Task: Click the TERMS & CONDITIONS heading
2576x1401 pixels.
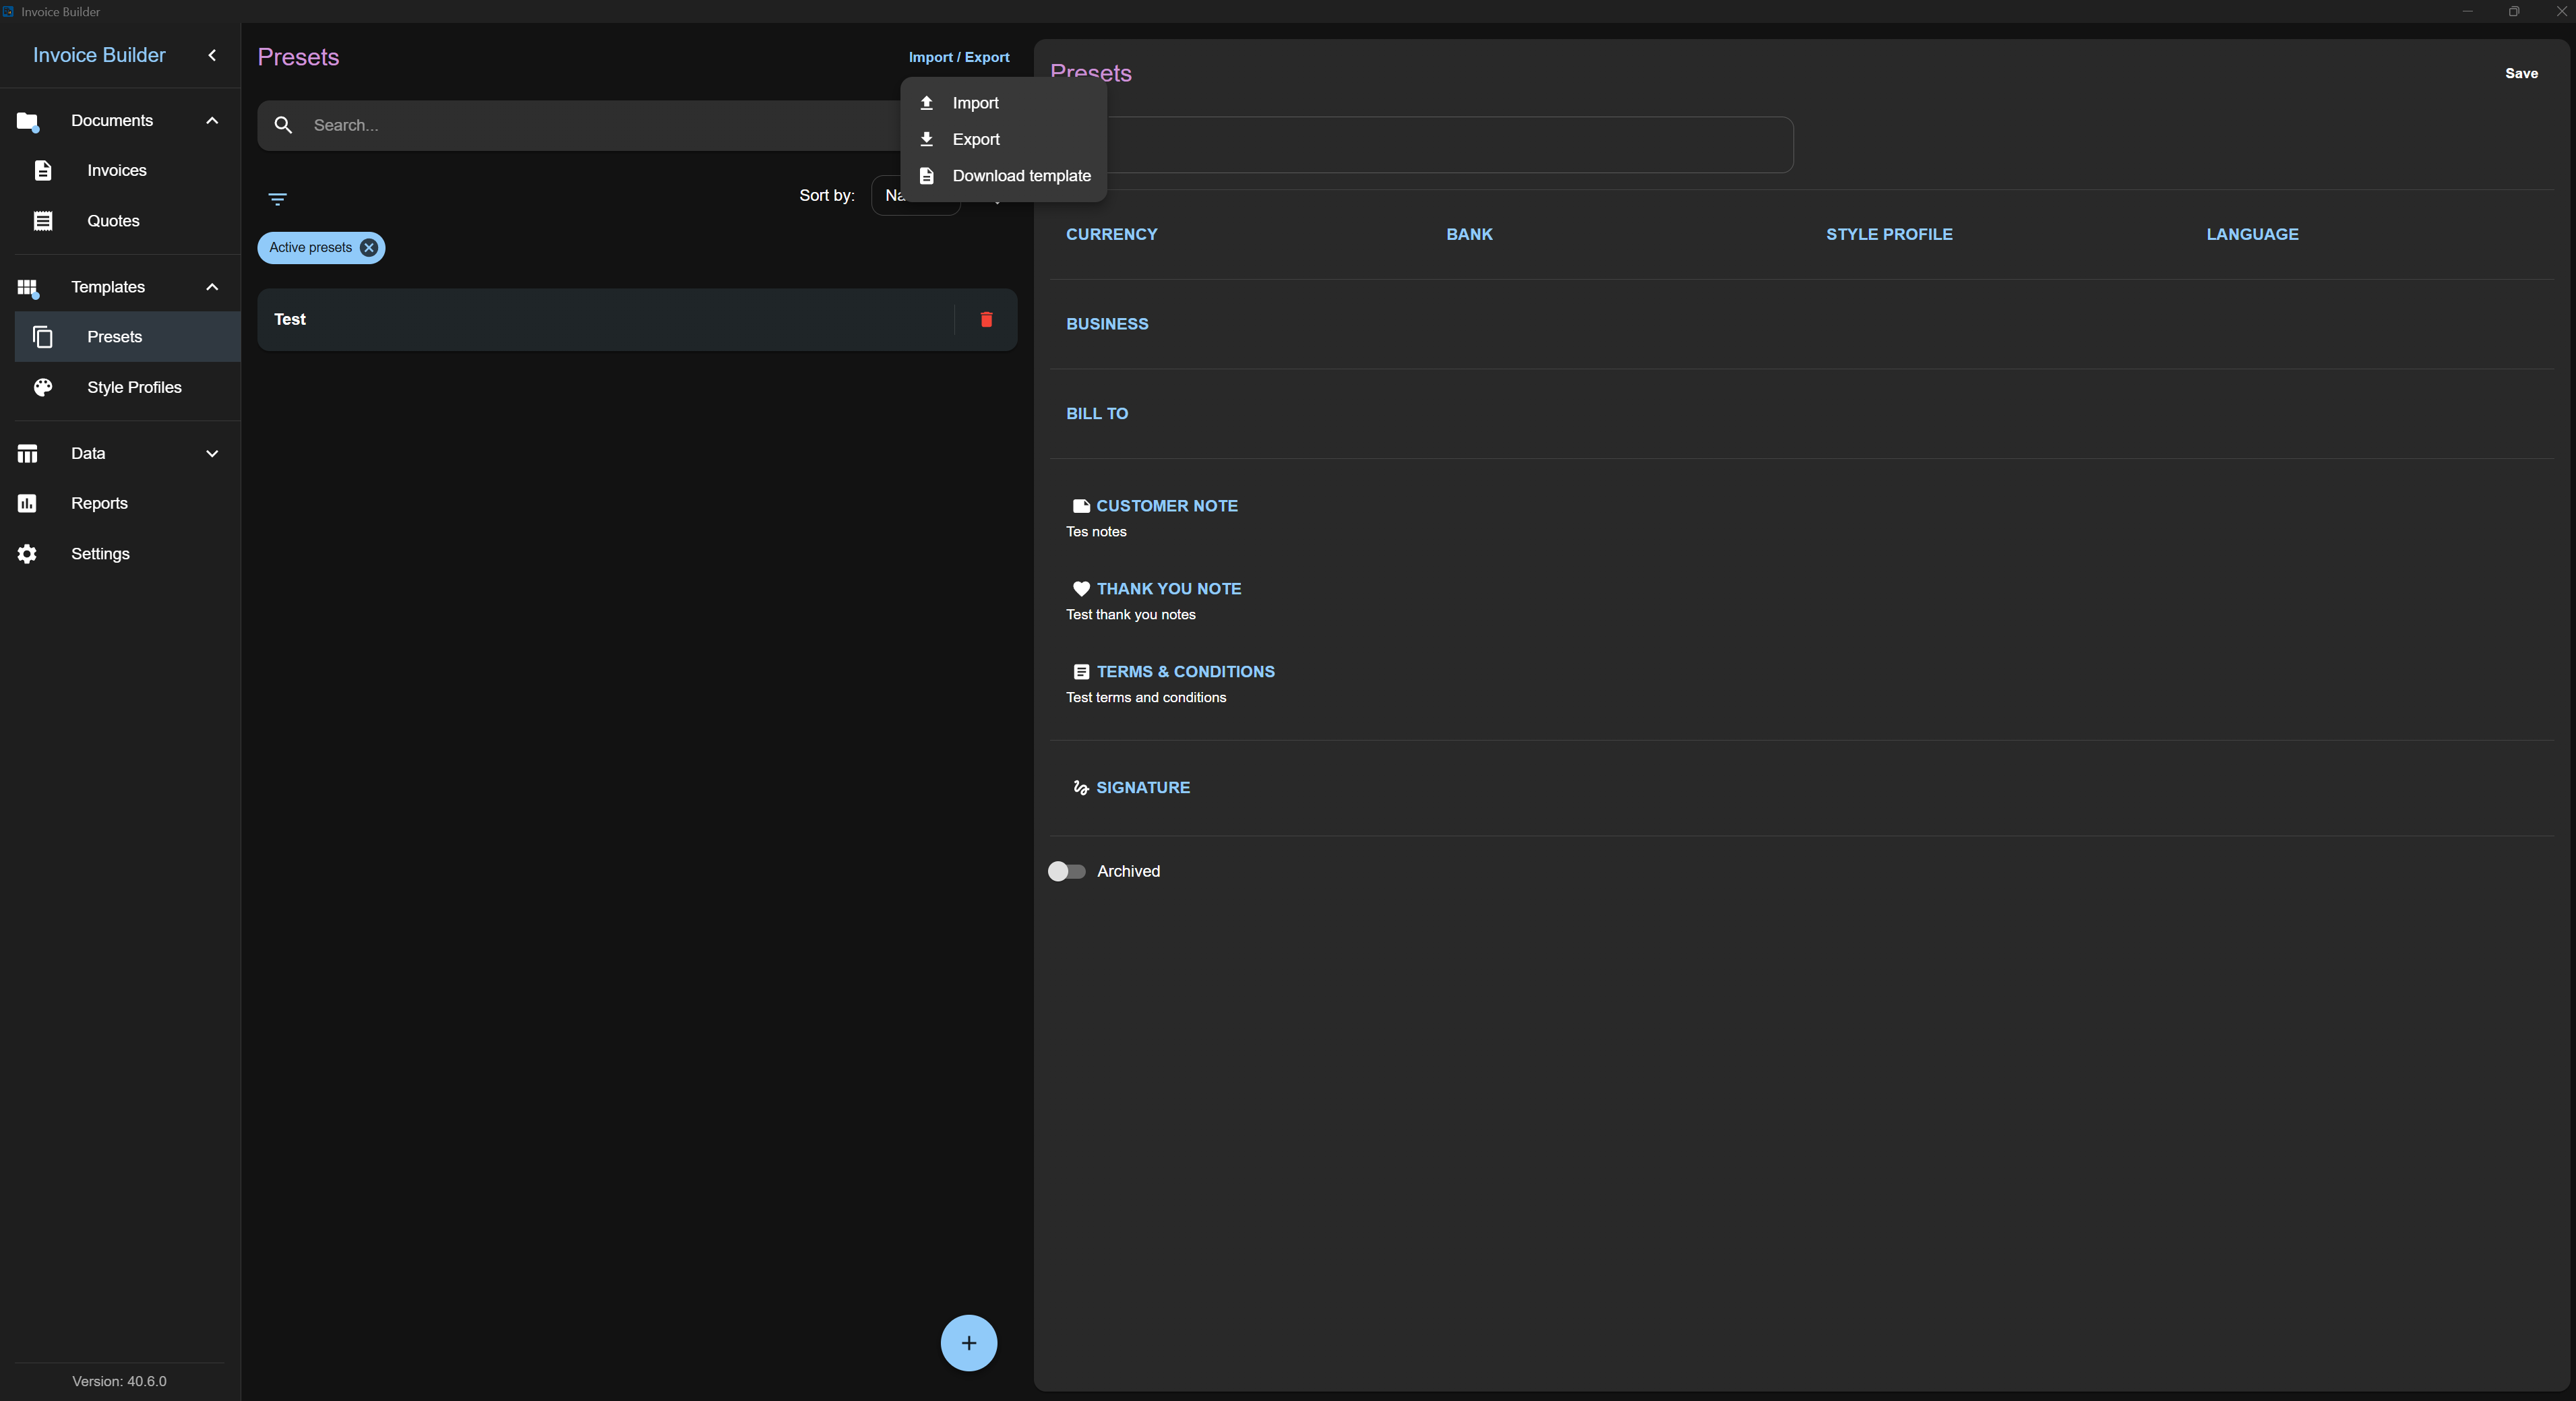Action: (x=1185, y=672)
